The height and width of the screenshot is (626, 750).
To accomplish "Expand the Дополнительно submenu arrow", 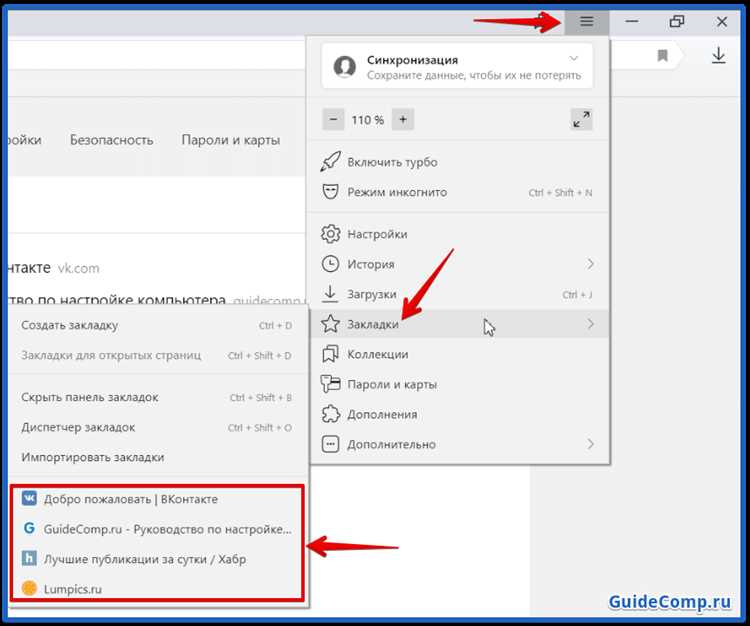I will tap(591, 444).
